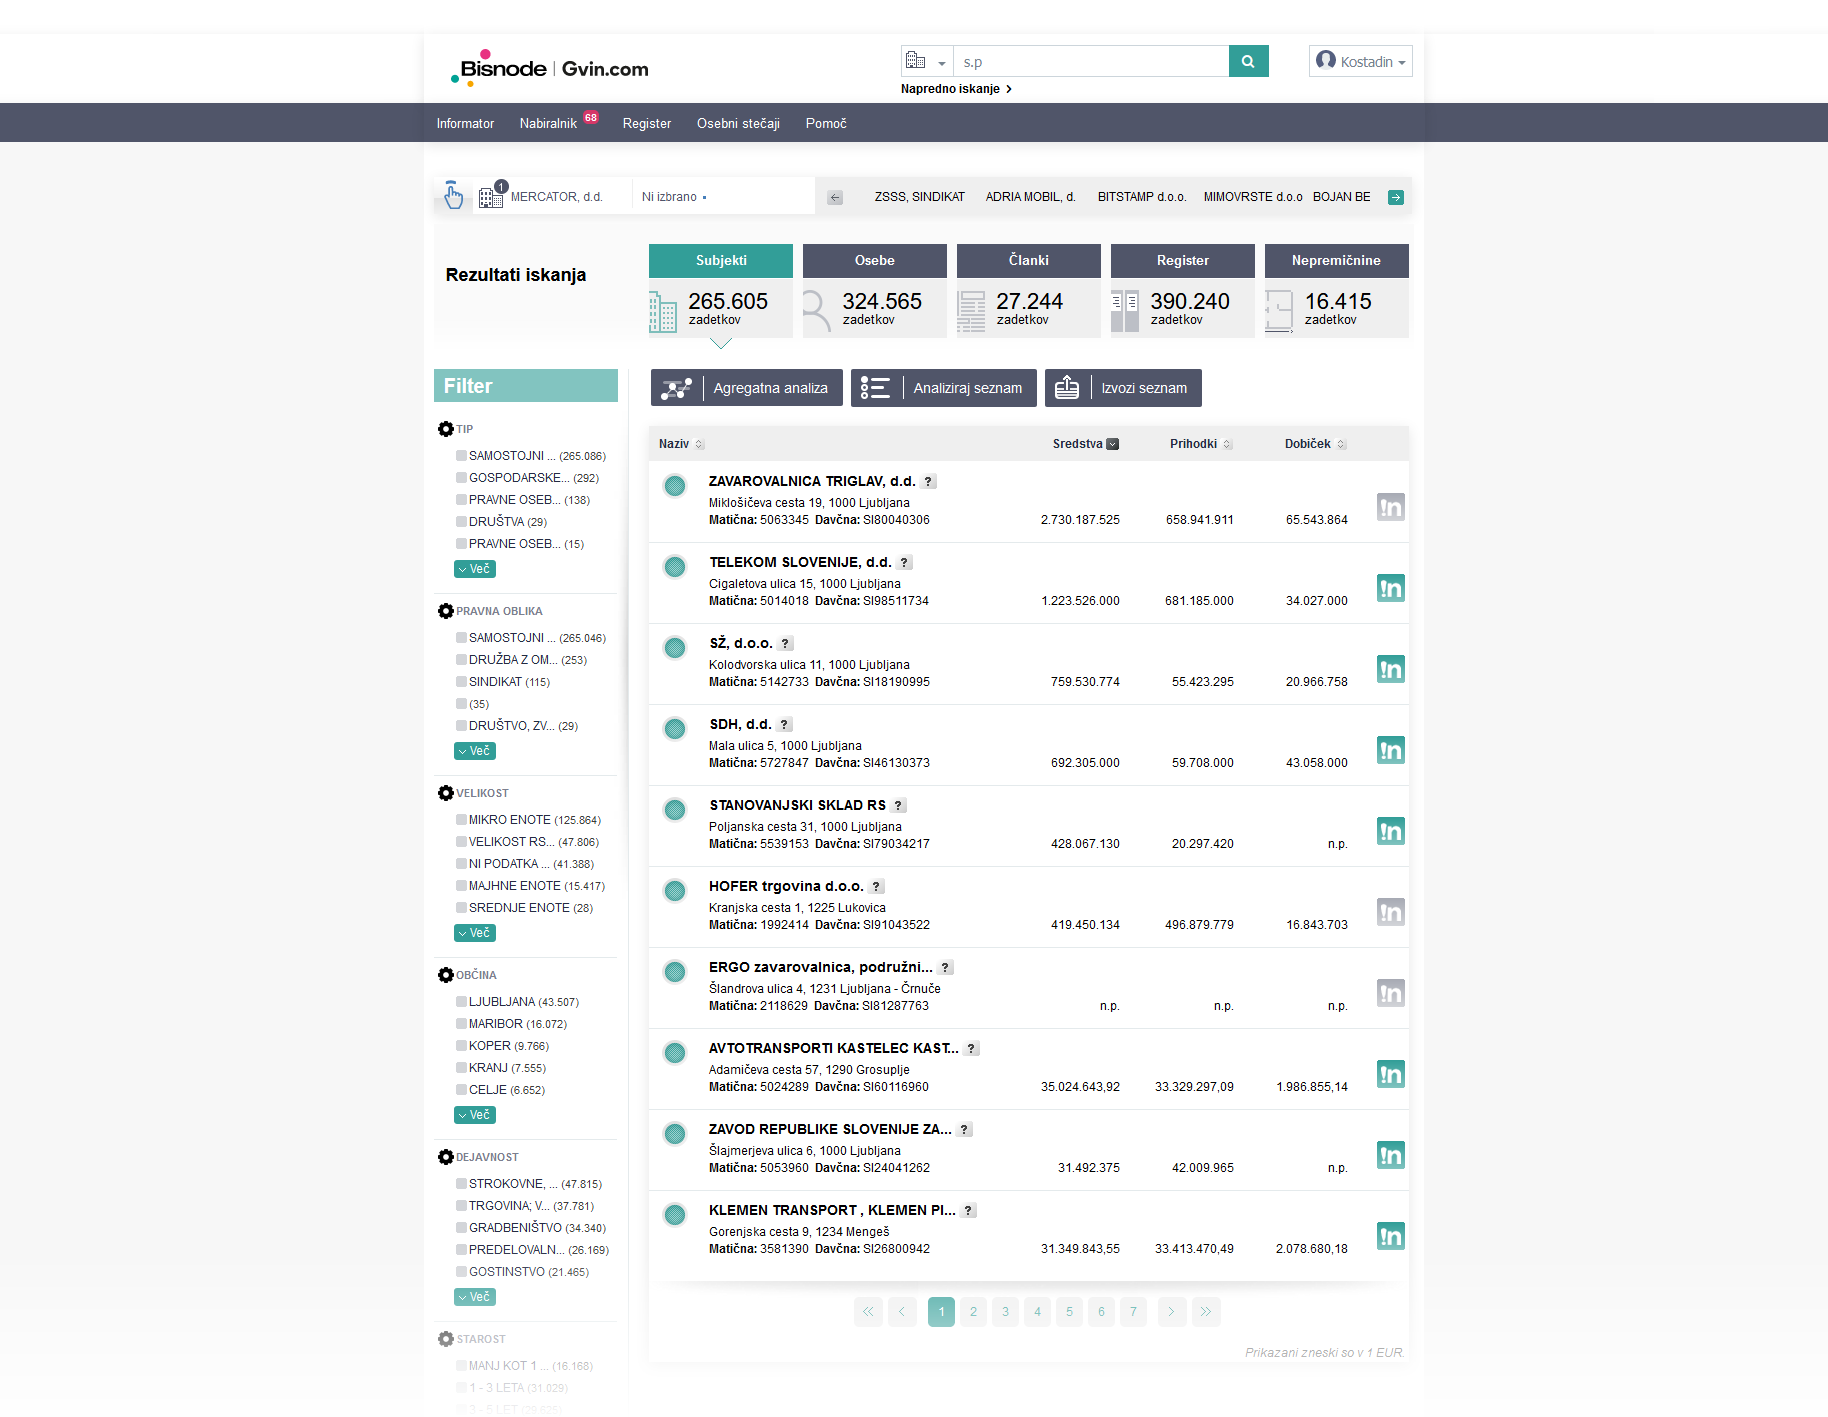Image resolution: width=1828 pixels, height=1417 pixels.
Task: Expand Več under PRAVNA OBLIKA filter
Action: point(475,751)
